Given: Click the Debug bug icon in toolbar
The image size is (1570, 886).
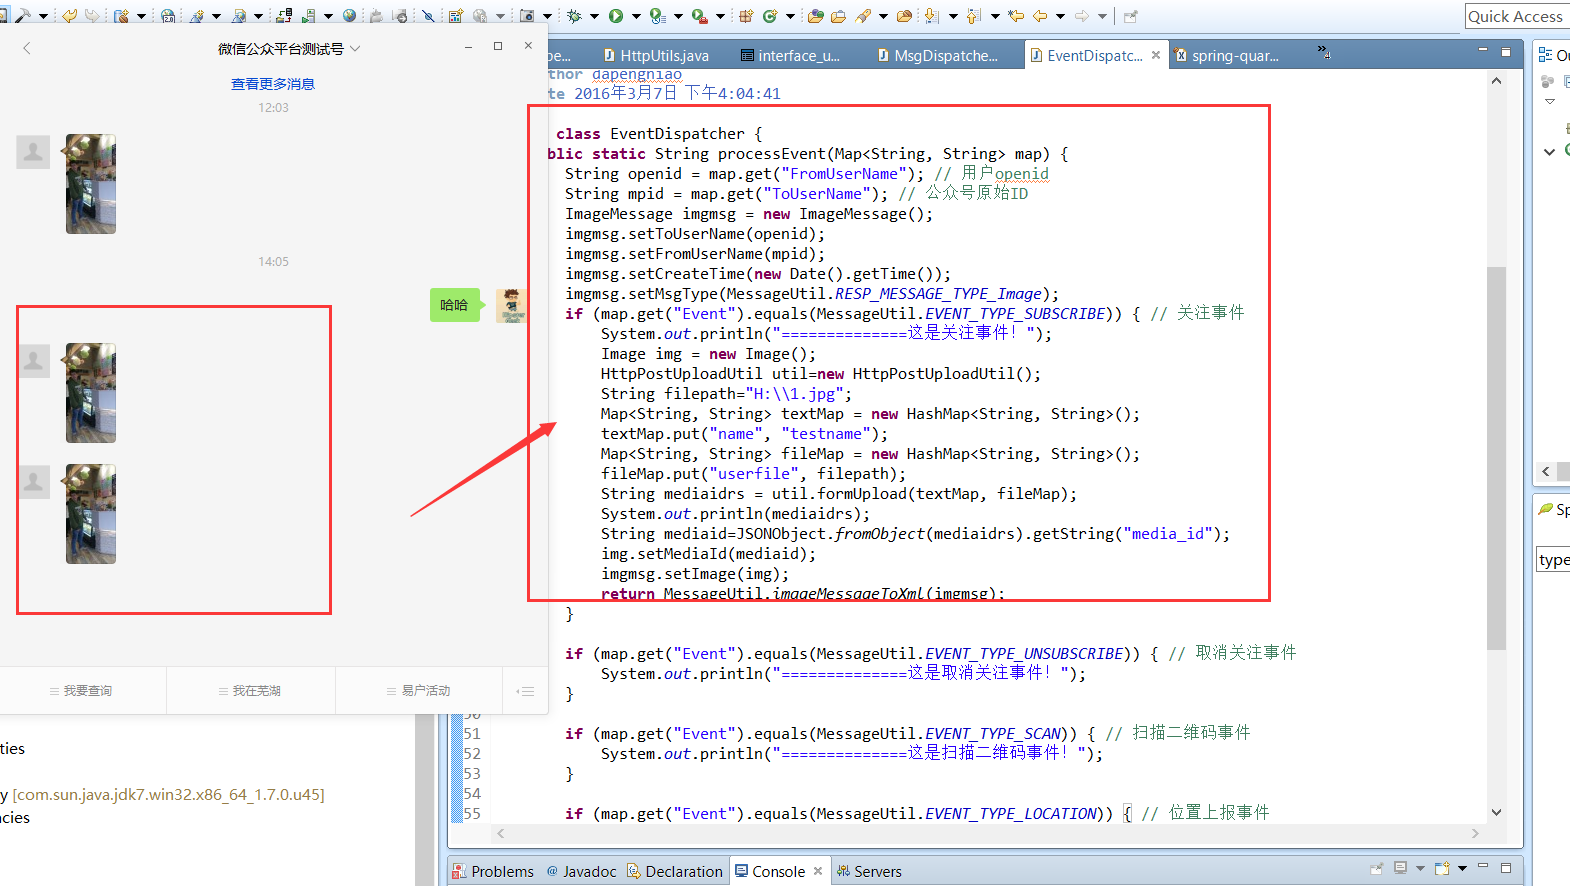Looking at the screenshot, I should 574,16.
